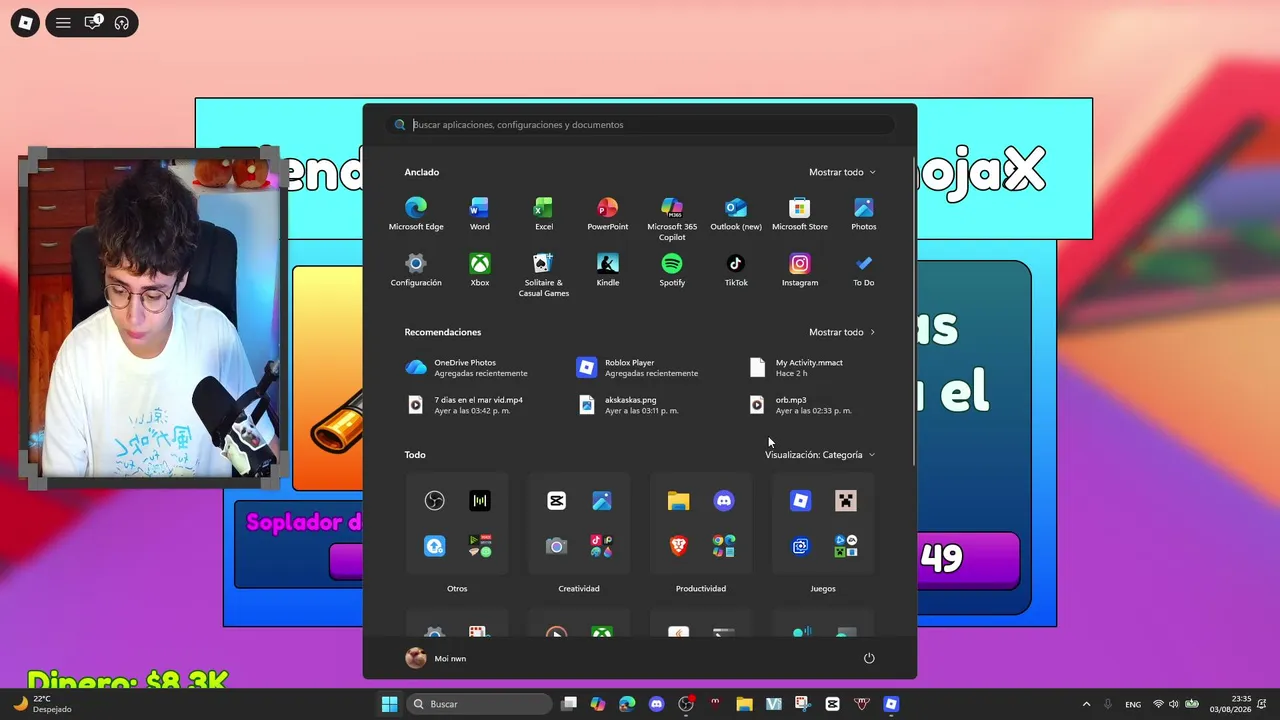Image resolution: width=1280 pixels, height=720 pixels.
Task: Launch CapCut in the Creatividad category
Action: point(556,501)
